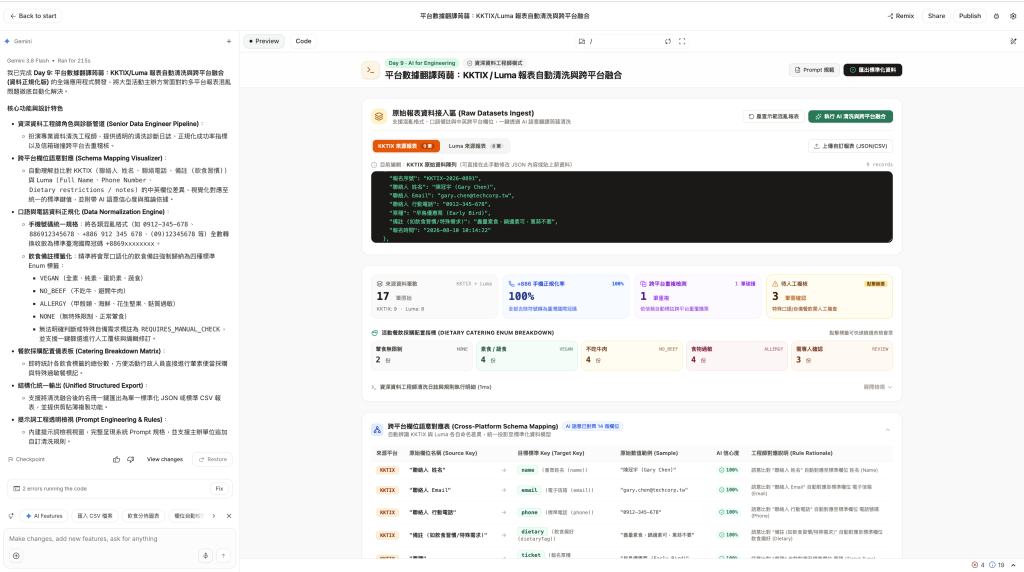Click the chat prompt input field

pyautogui.click(x=120, y=539)
